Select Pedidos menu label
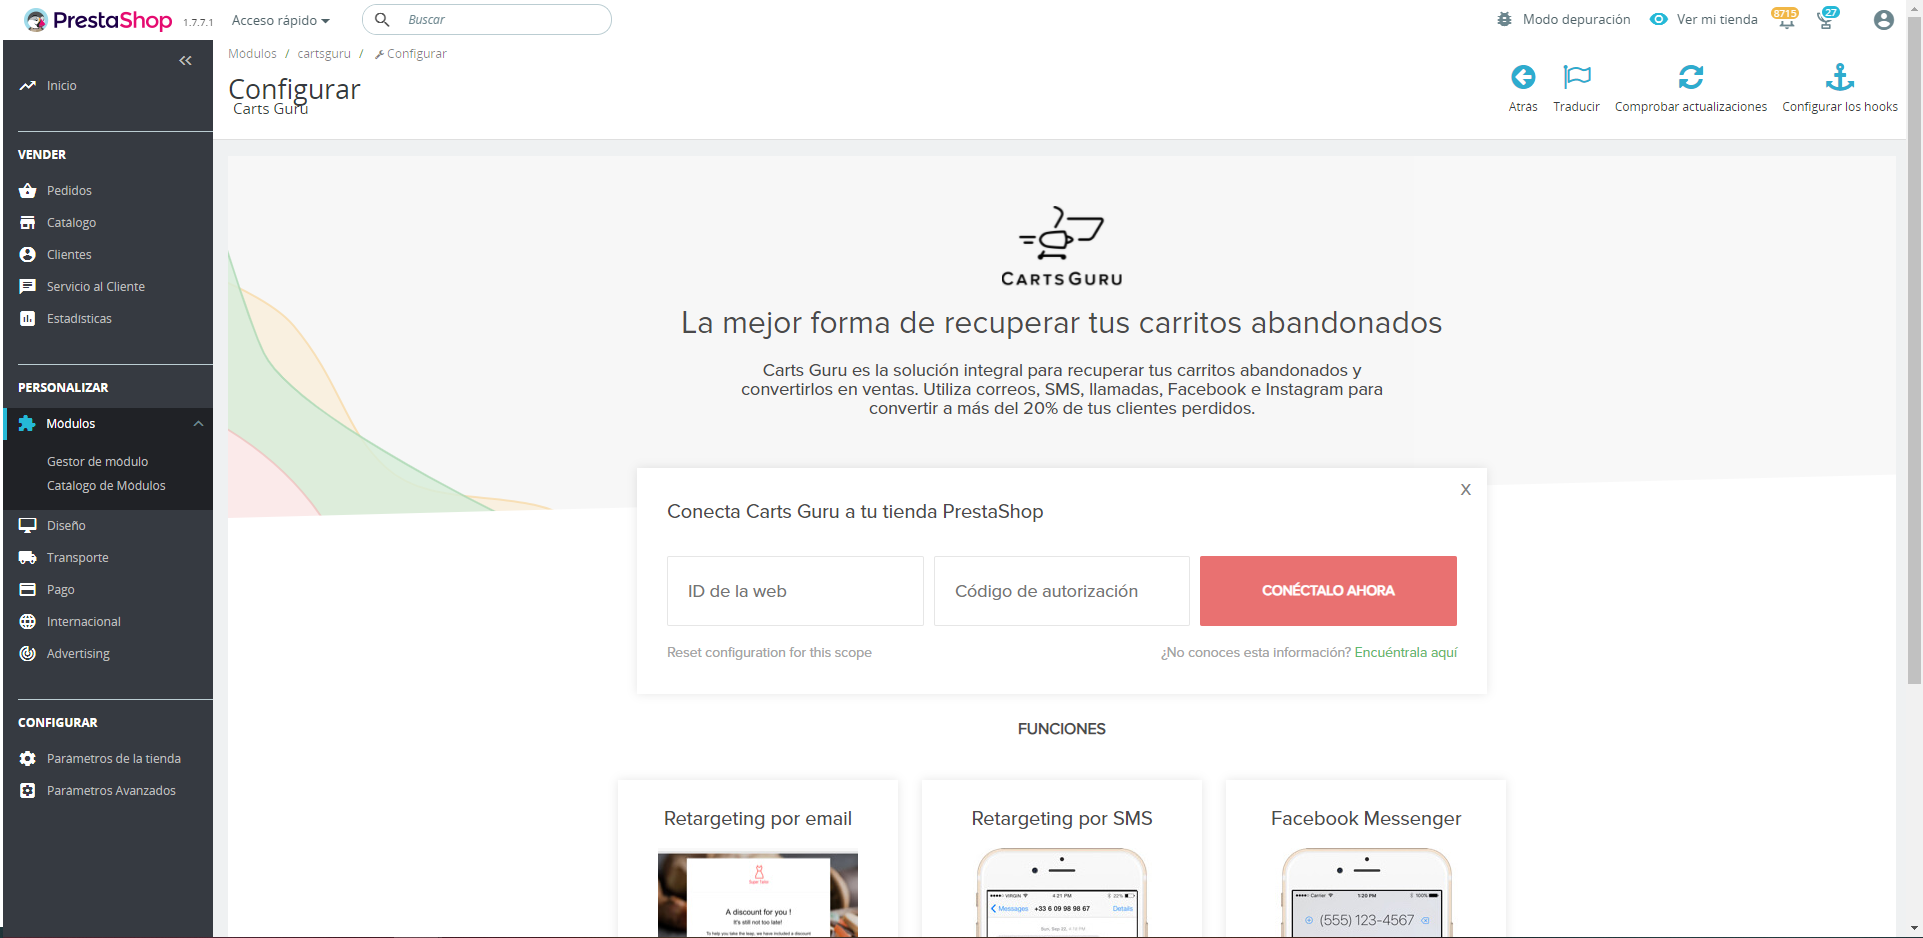This screenshot has width=1923, height=938. tap(69, 190)
